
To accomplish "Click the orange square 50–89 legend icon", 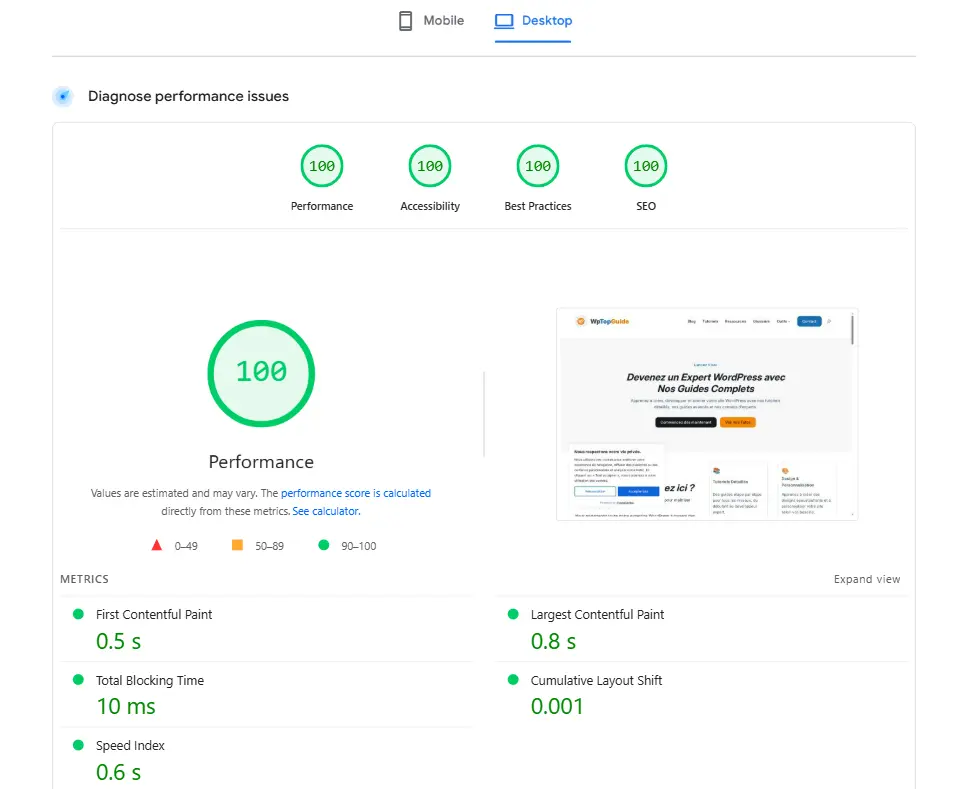I will 237,545.
